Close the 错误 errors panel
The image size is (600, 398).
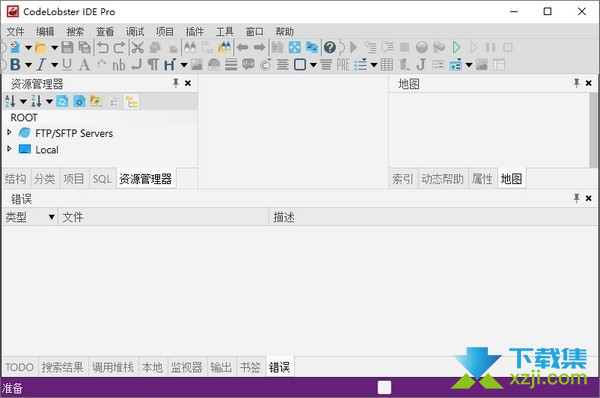(589, 198)
